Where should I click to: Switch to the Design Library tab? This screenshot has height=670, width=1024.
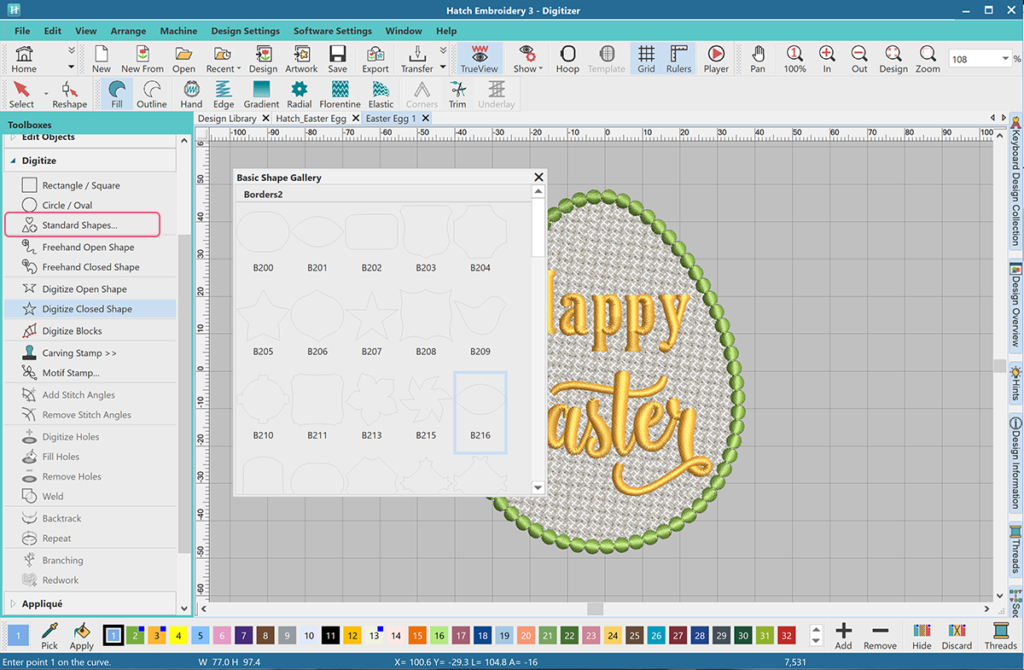click(x=227, y=118)
